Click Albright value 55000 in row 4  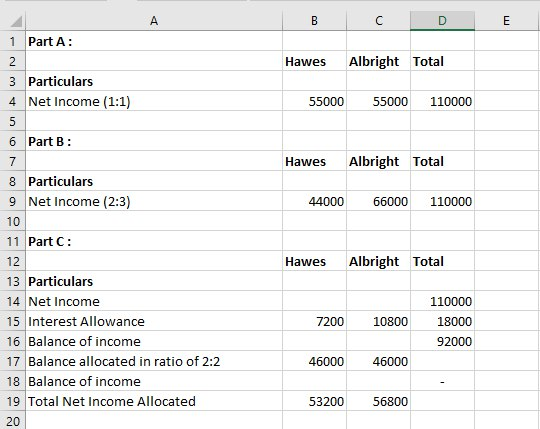tap(378, 101)
